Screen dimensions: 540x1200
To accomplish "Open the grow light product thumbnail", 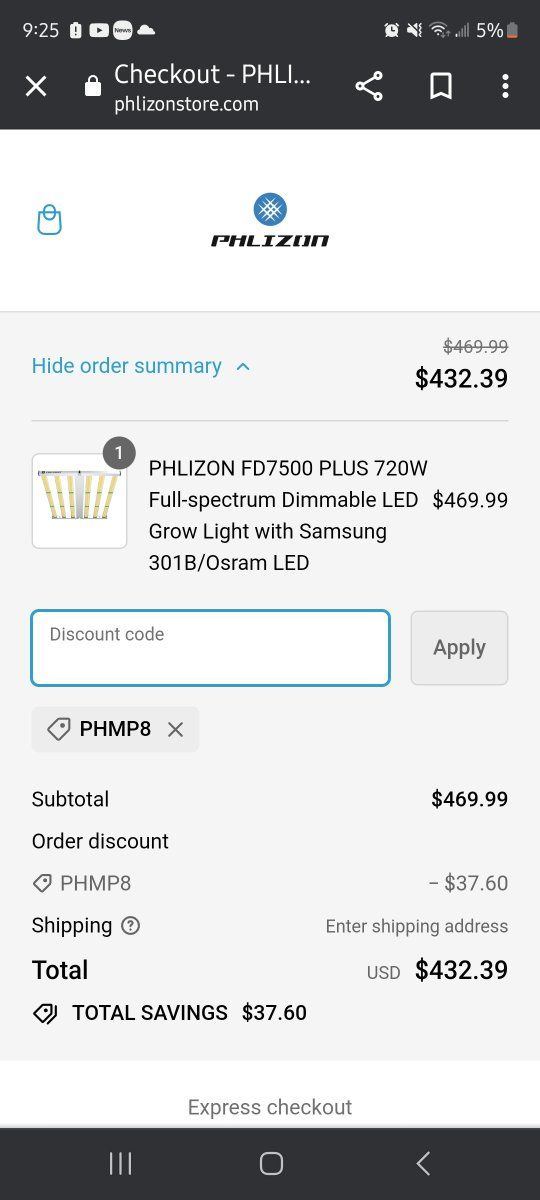I will (79, 501).
